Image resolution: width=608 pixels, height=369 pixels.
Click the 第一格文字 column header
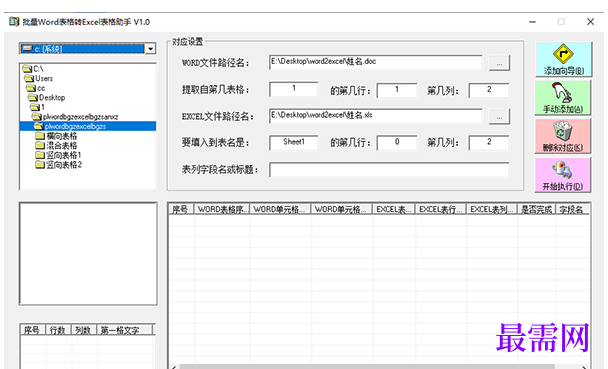click(125, 330)
